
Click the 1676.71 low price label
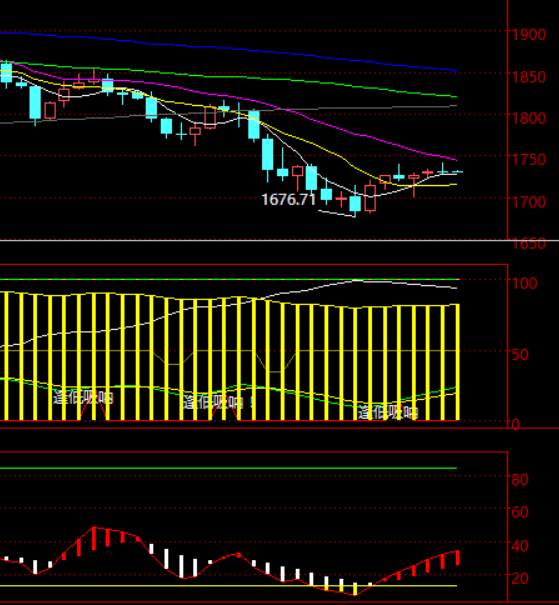pyautogui.click(x=289, y=199)
